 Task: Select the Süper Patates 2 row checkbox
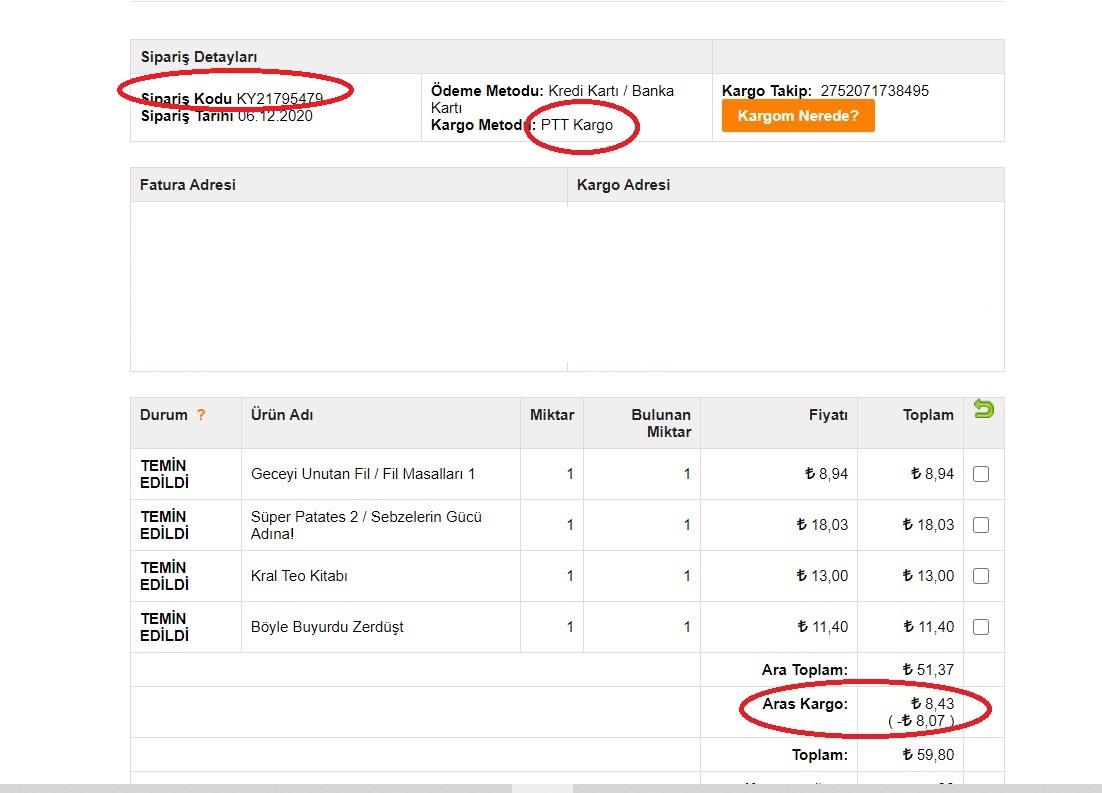point(981,525)
